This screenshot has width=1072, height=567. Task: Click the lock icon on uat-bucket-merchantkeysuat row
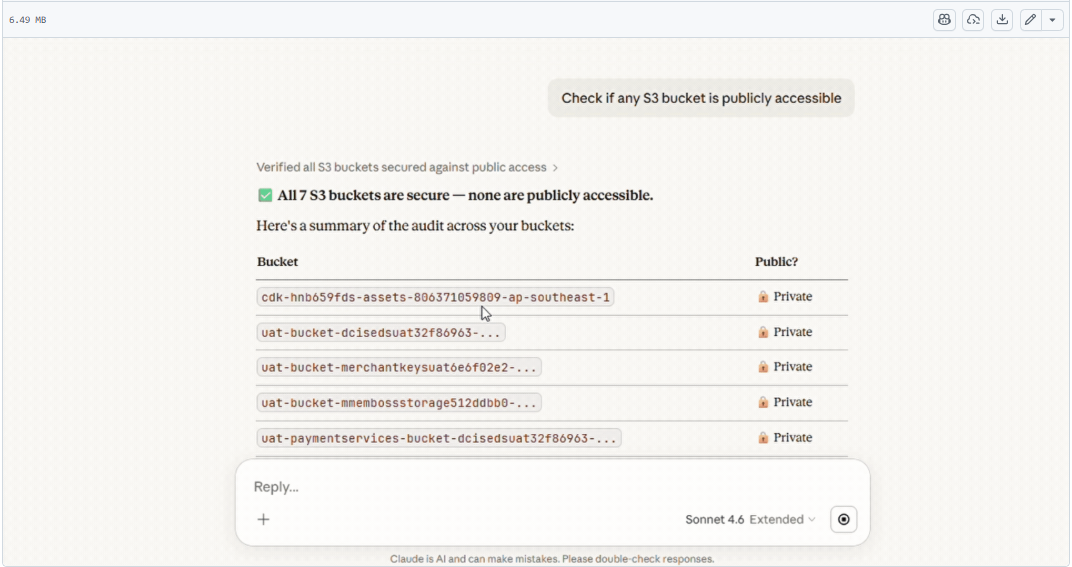[763, 367]
